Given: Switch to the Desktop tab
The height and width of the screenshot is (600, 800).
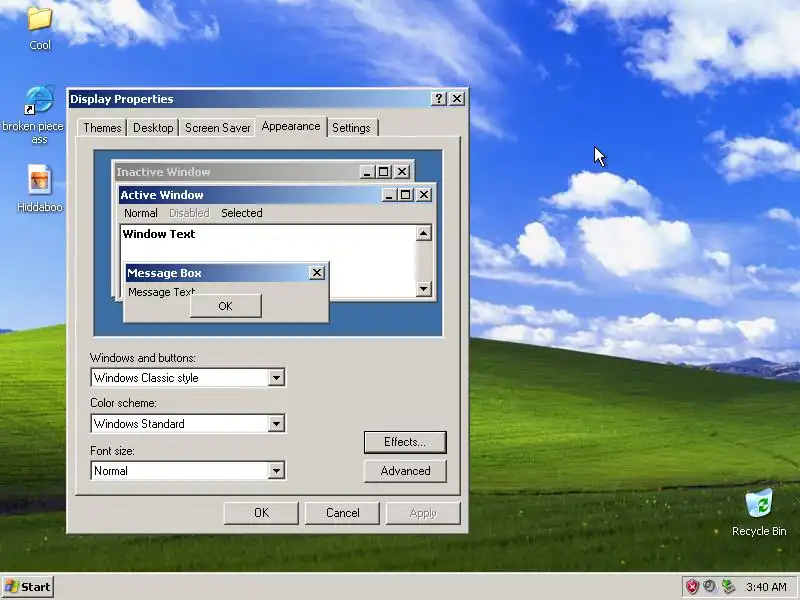Looking at the screenshot, I should (153, 128).
